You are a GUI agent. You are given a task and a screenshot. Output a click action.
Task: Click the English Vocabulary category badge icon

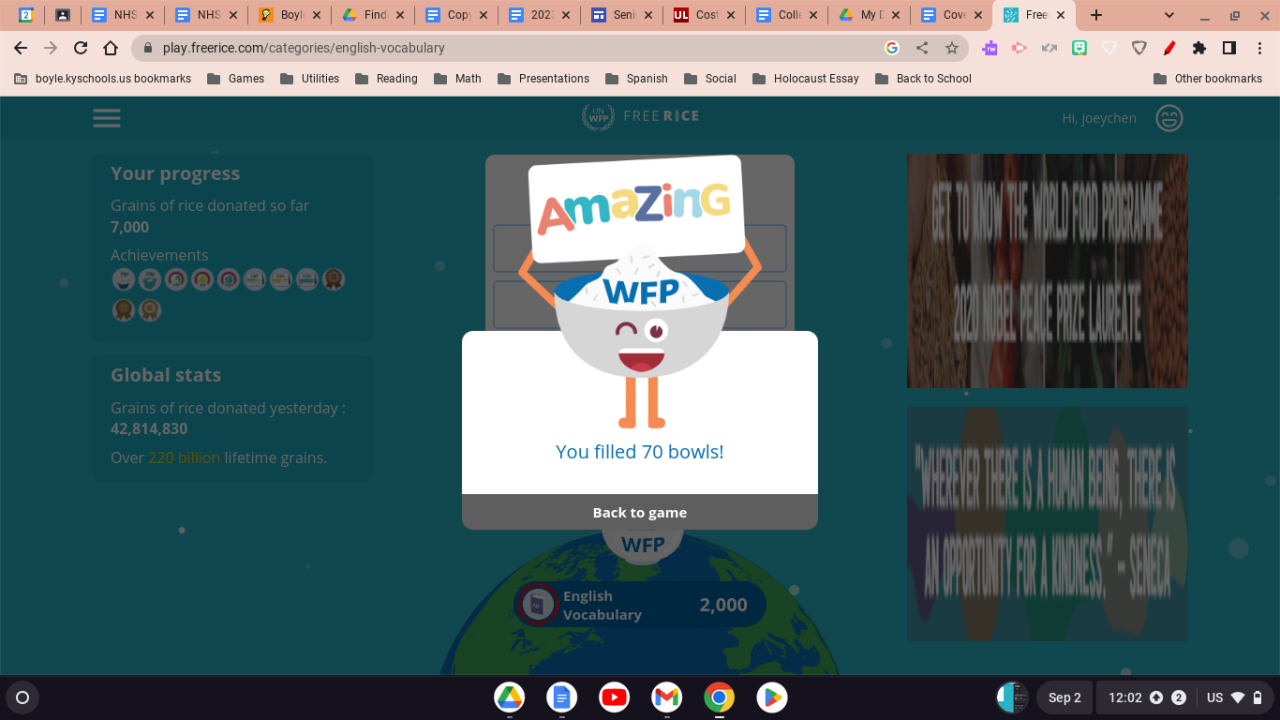(x=538, y=604)
